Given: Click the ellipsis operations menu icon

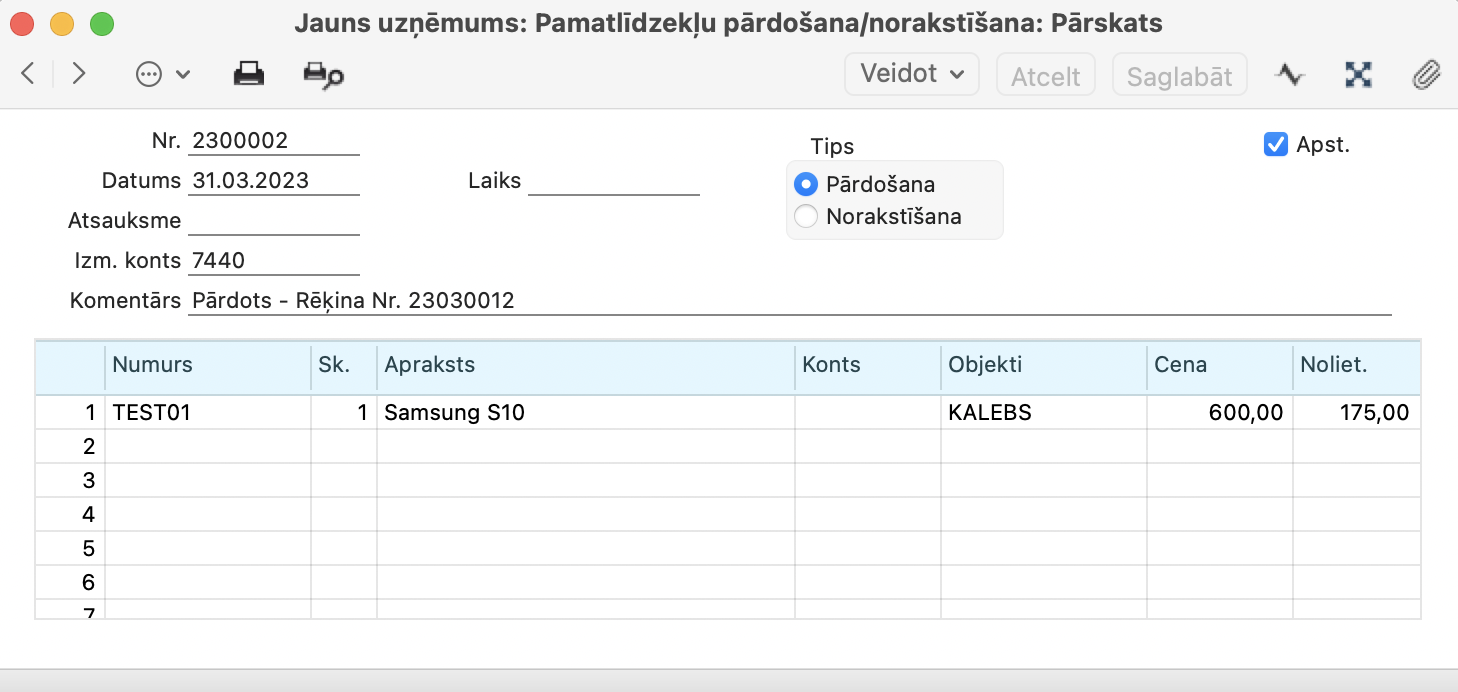Looking at the screenshot, I should pos(149,75).
